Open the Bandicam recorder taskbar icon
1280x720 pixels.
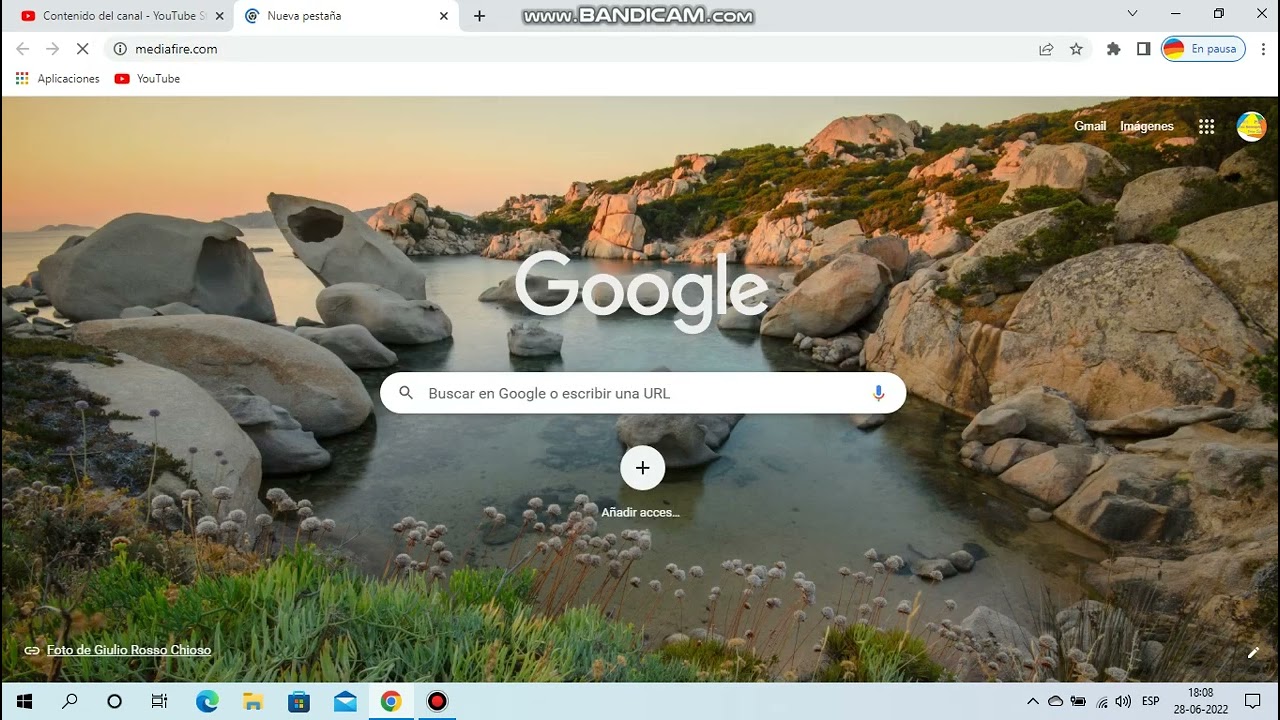pyautogui.click(x=437, y=701)
